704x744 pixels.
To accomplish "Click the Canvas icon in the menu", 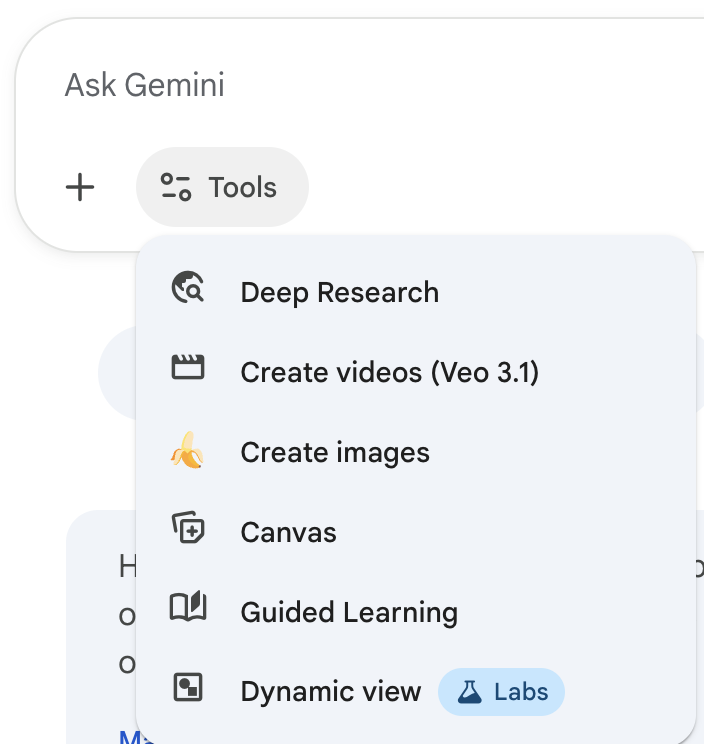I will (188, 529).
